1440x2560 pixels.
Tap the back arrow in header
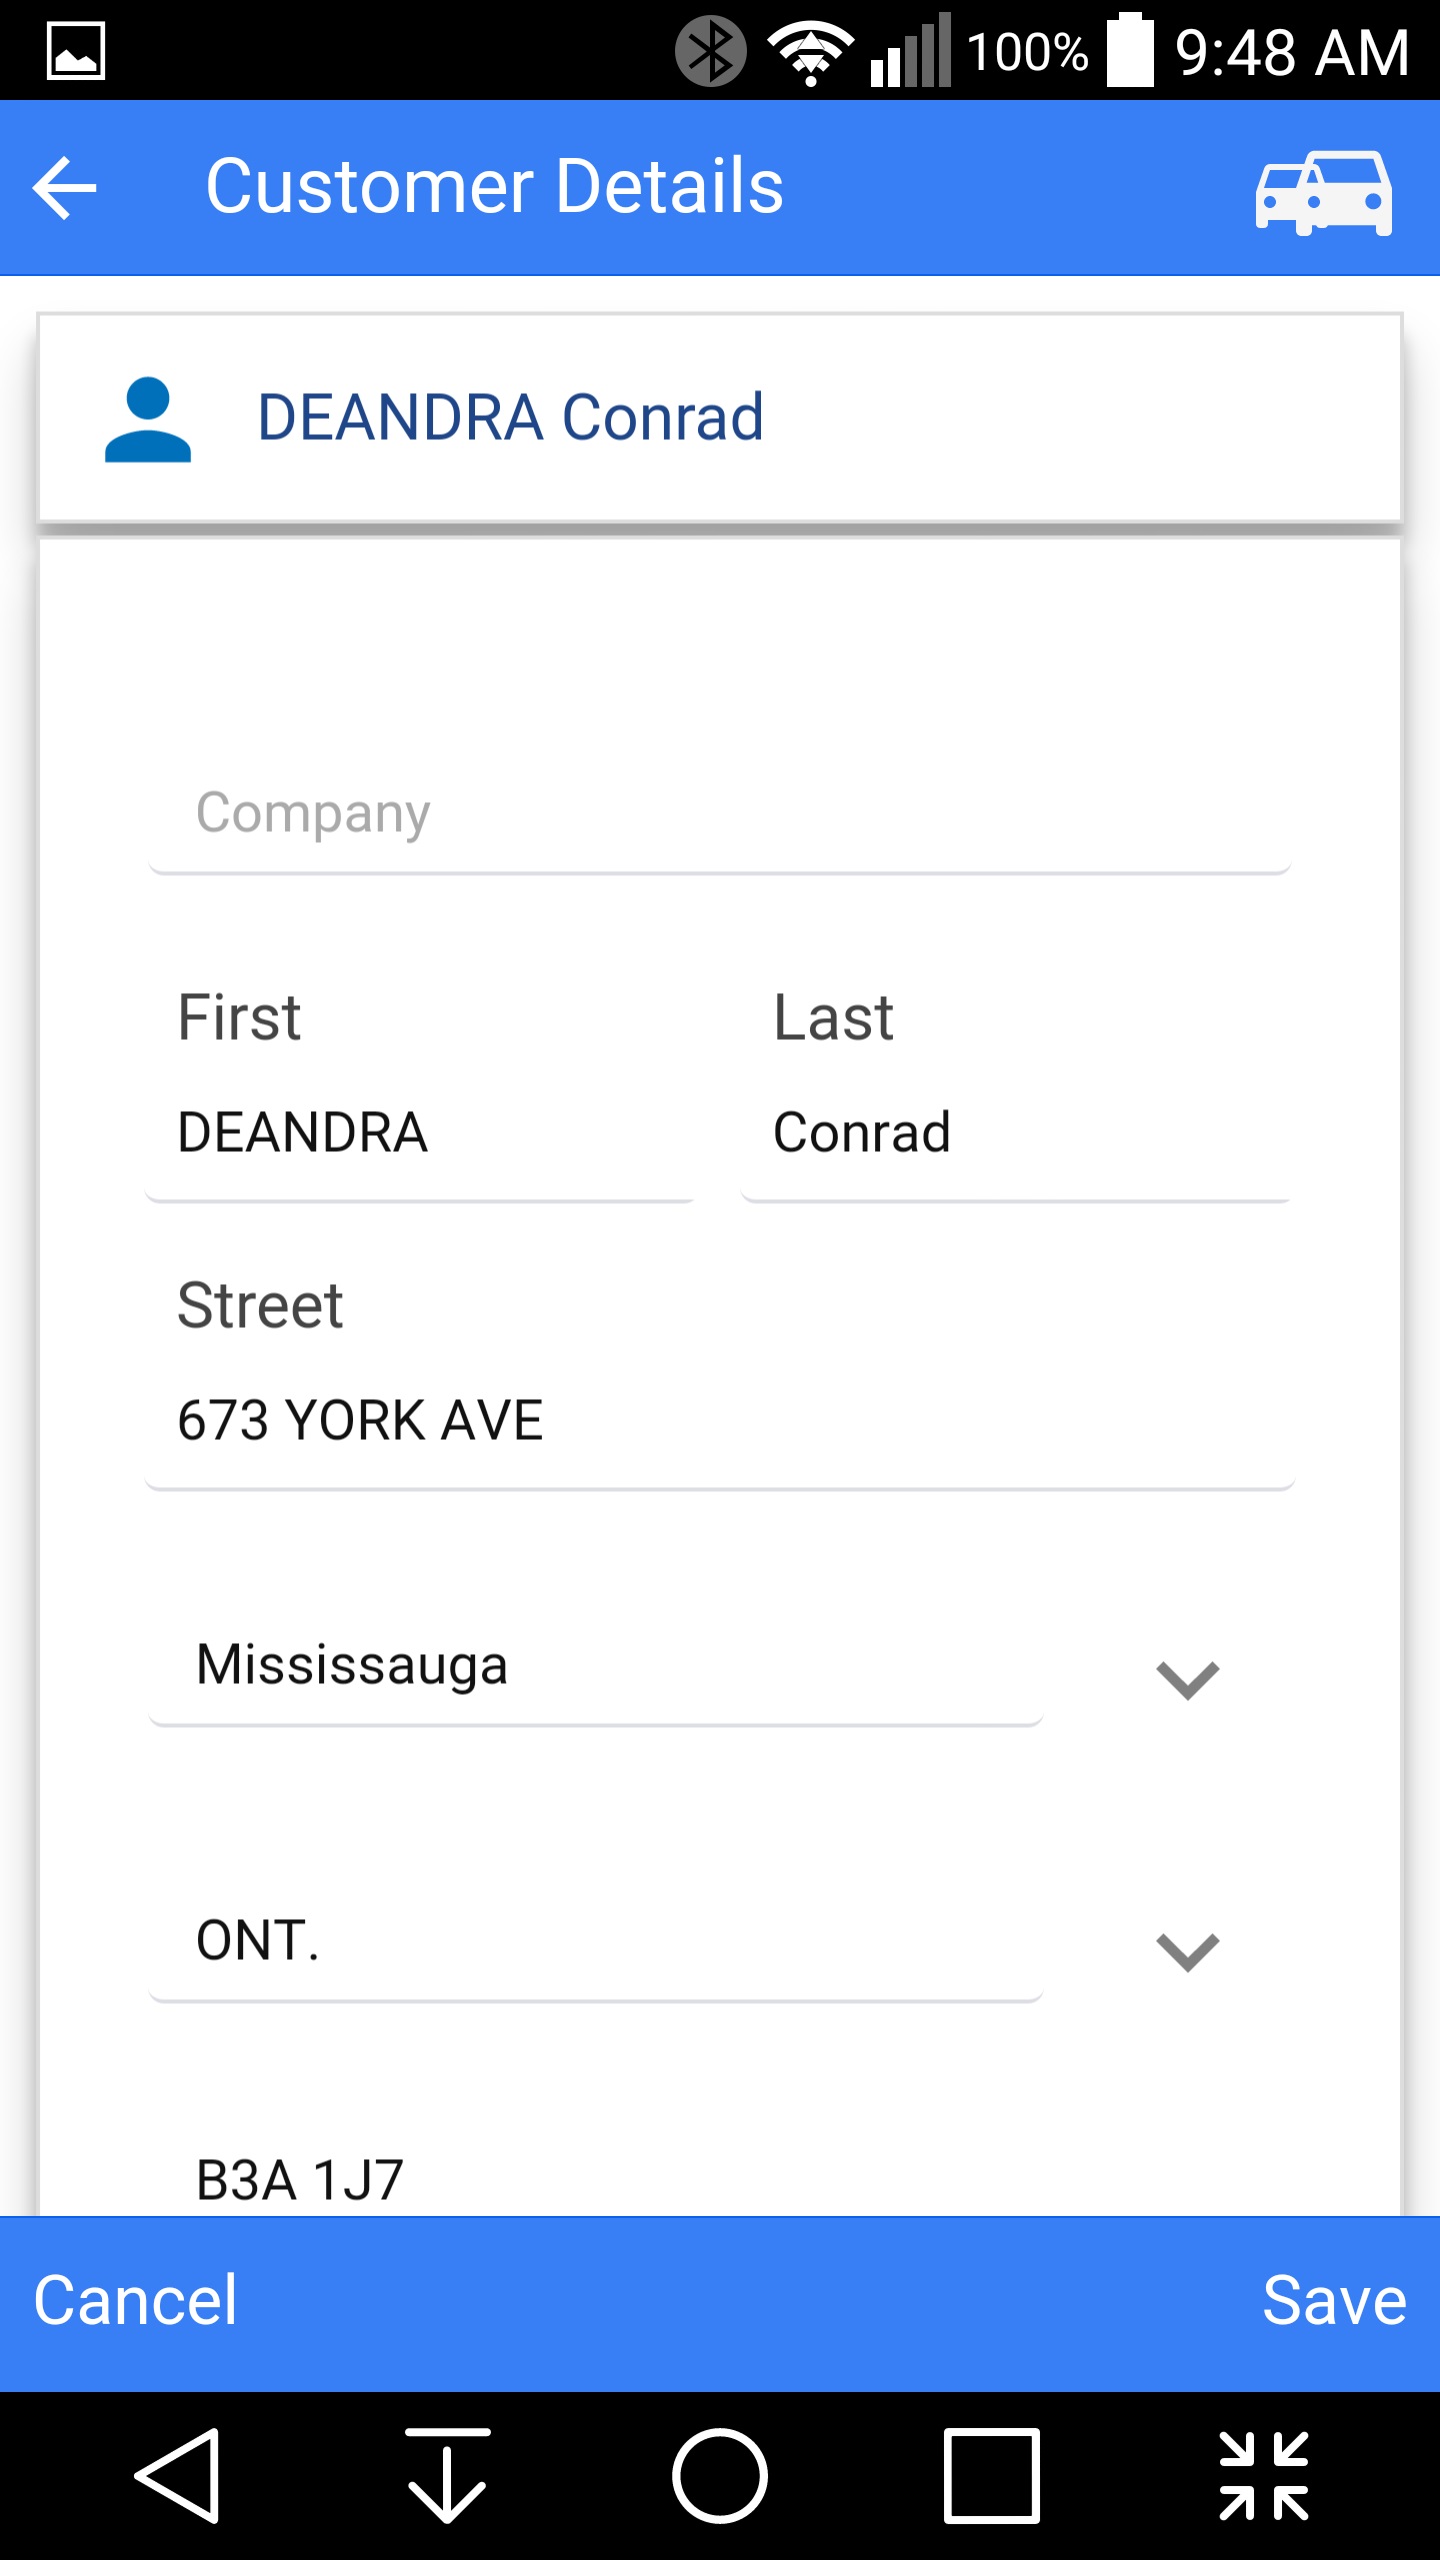click(65, 188)
